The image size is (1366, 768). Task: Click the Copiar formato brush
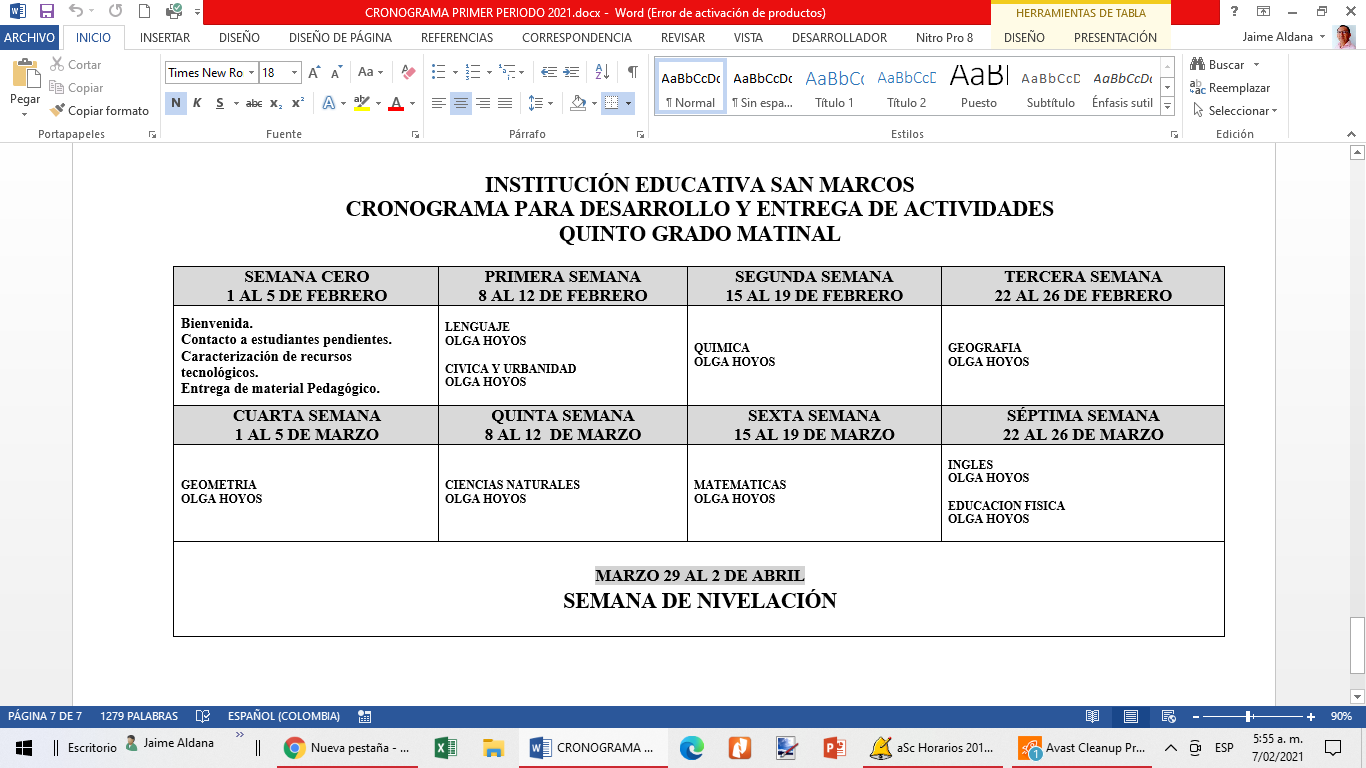(x=99, y=111)
